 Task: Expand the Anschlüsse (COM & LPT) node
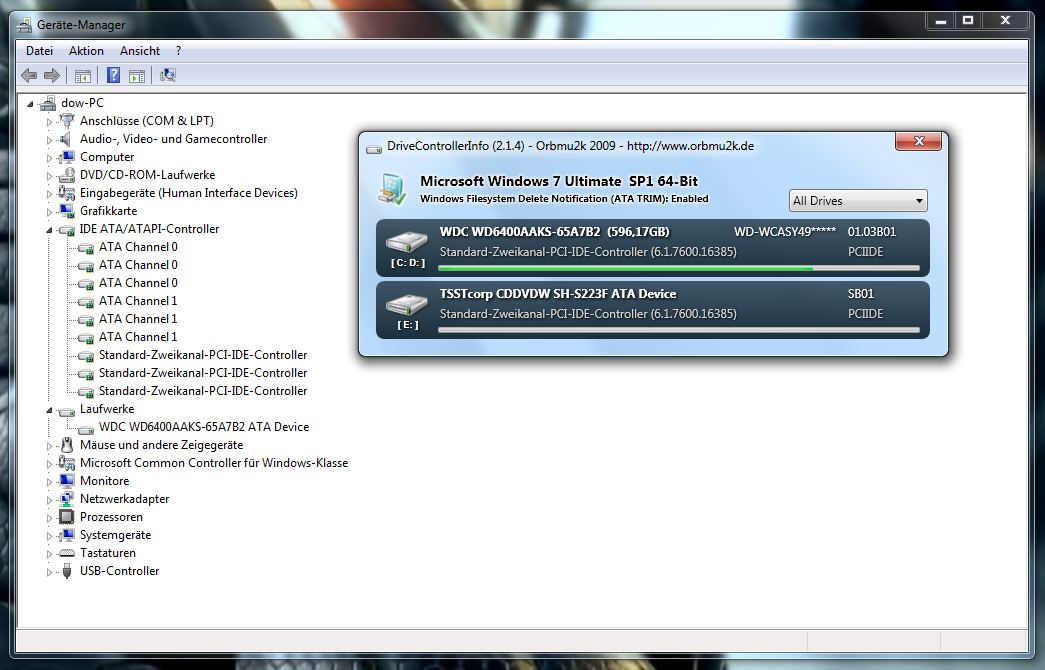tap(49, 122)
